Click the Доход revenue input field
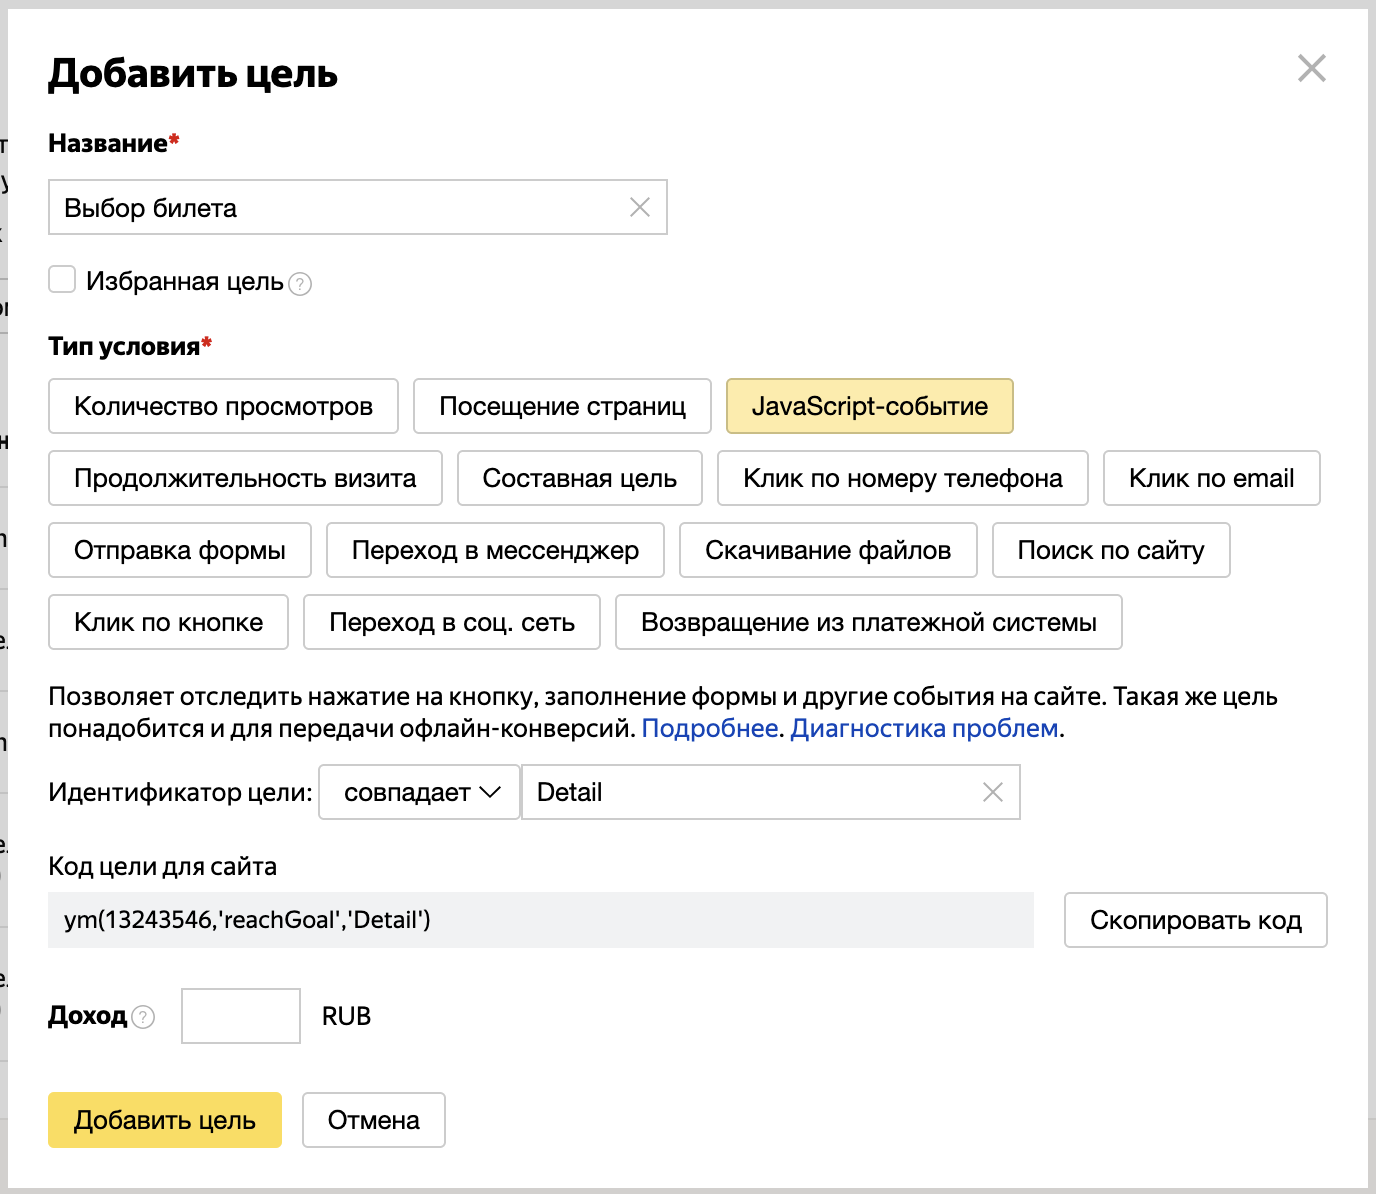The width and height of the screenshot is (1376, 1194). pos(240,1015)
